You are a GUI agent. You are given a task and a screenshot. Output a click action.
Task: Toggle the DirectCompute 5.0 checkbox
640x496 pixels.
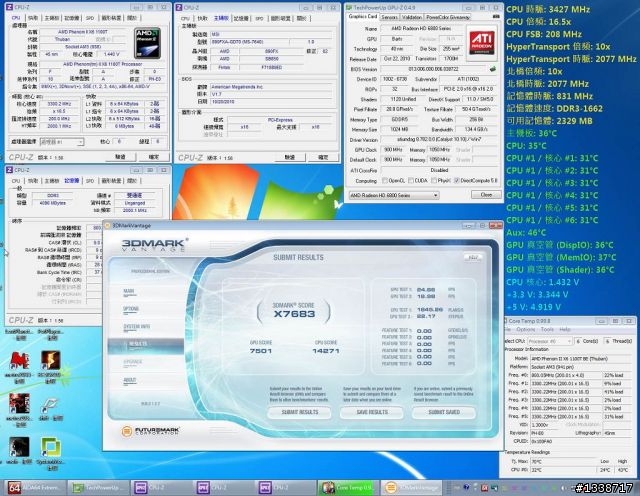457,180
